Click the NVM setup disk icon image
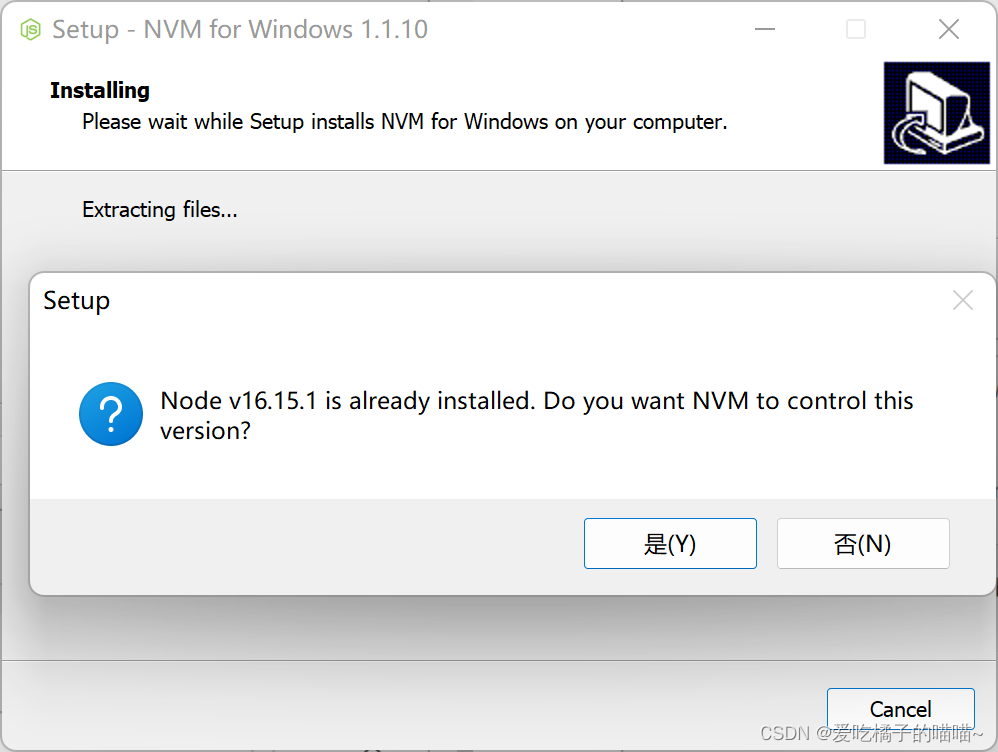Viewport: 998px width, 752px height. [x=936, y=111]
